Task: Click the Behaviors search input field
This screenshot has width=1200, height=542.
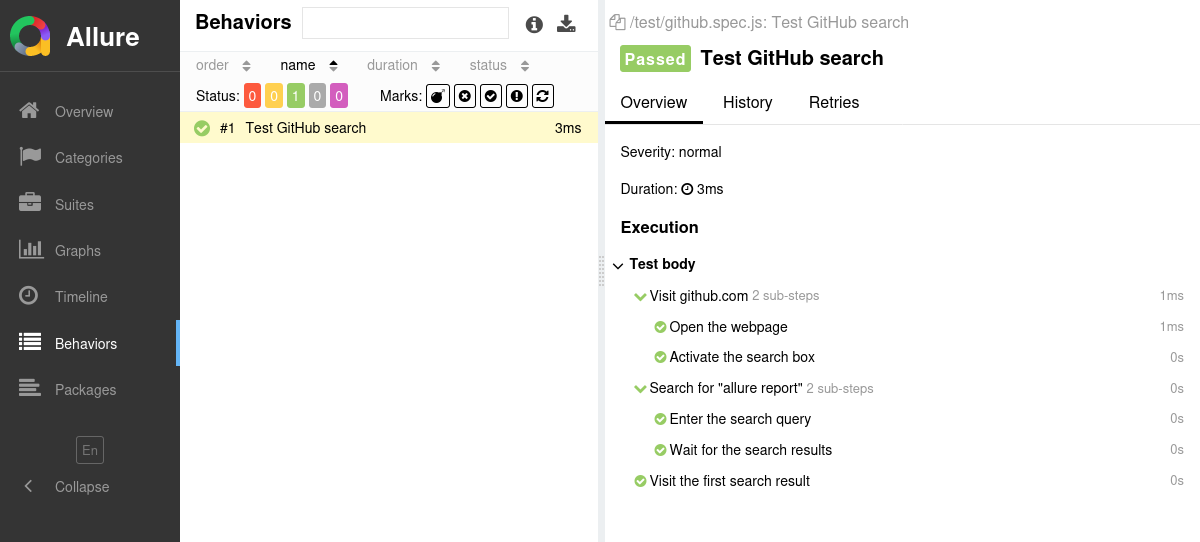Action: tap(405, 23)
